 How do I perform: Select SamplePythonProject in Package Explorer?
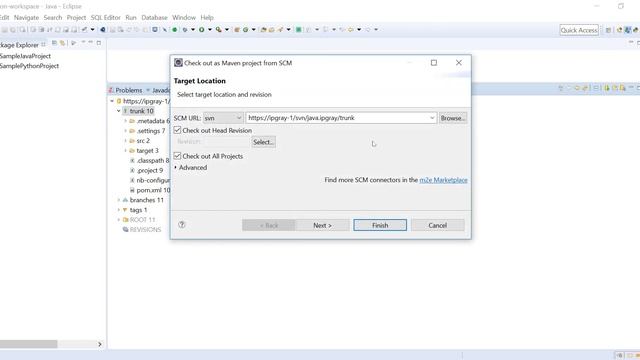click(x=29, y=66)
